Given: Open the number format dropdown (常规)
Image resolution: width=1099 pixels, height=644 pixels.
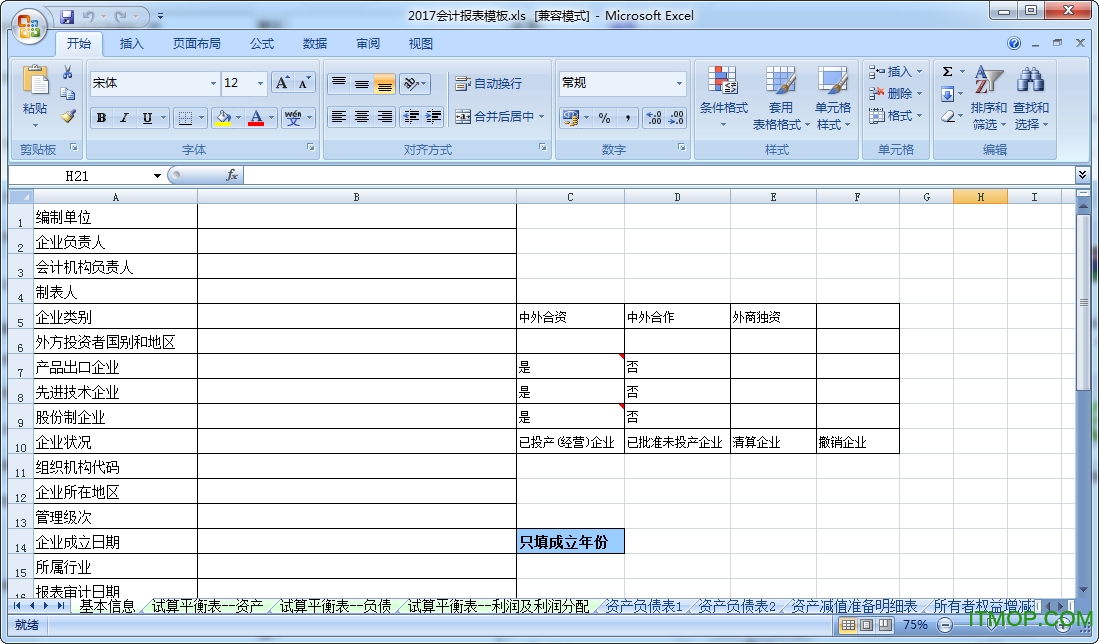Looking at the screenshot, I should click(679, 84).
